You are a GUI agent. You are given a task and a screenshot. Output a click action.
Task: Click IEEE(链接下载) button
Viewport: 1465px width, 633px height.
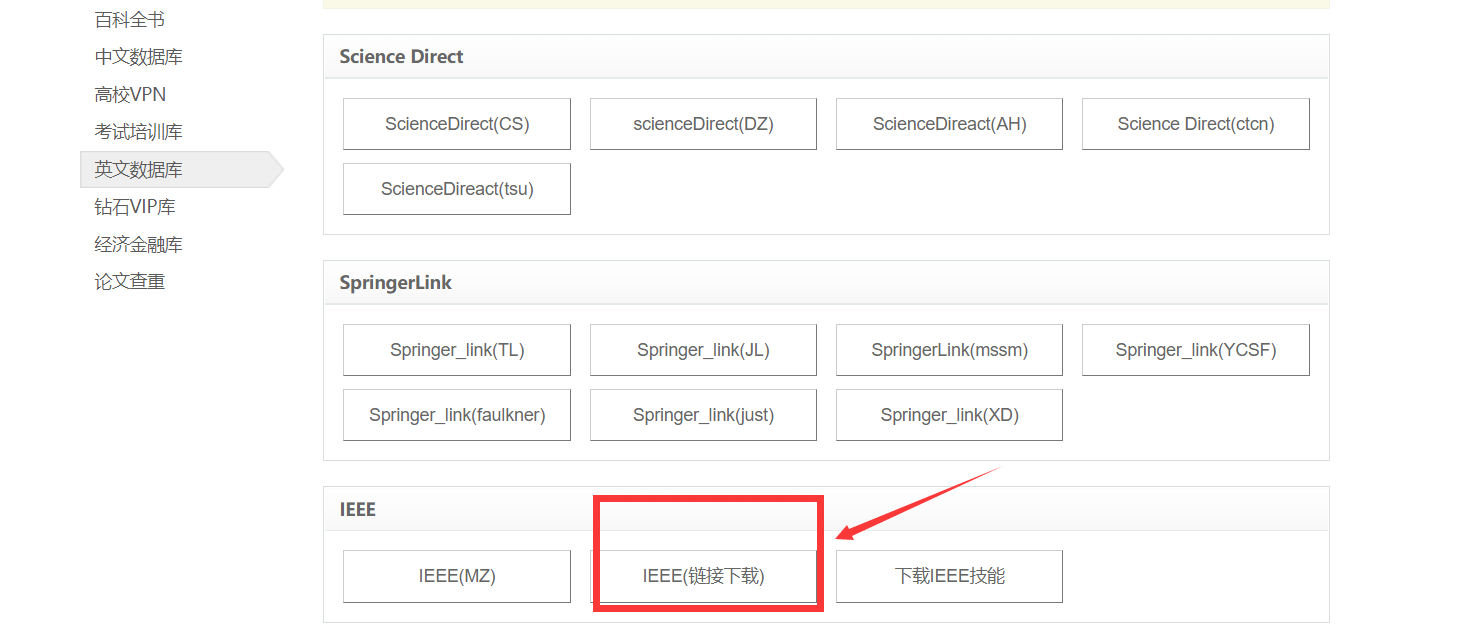click(703, 576)
